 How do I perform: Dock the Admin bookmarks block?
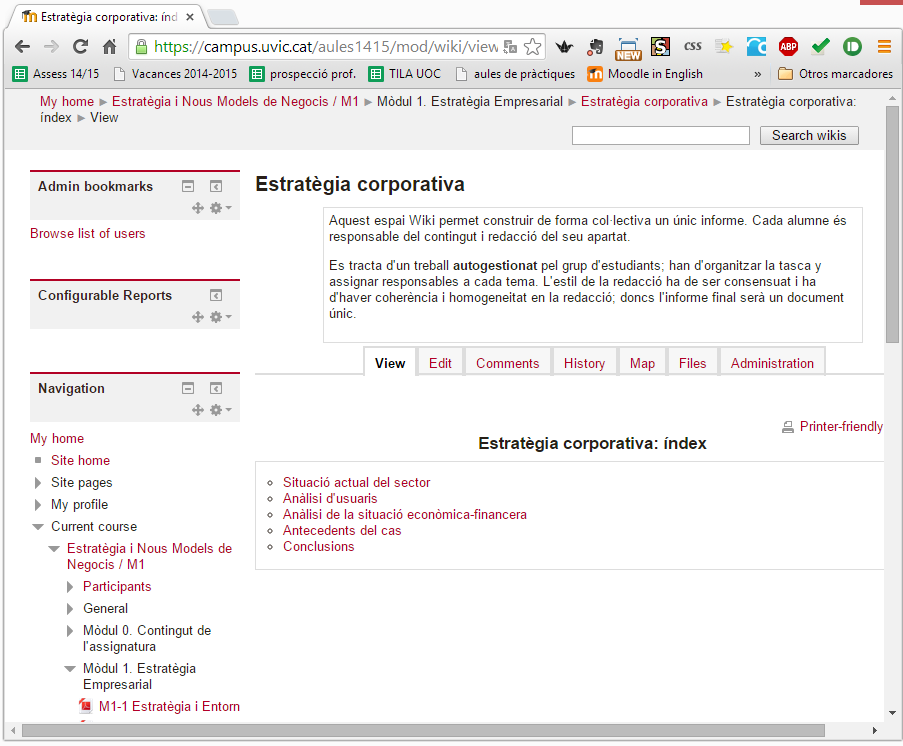click(x=214, y=187)
